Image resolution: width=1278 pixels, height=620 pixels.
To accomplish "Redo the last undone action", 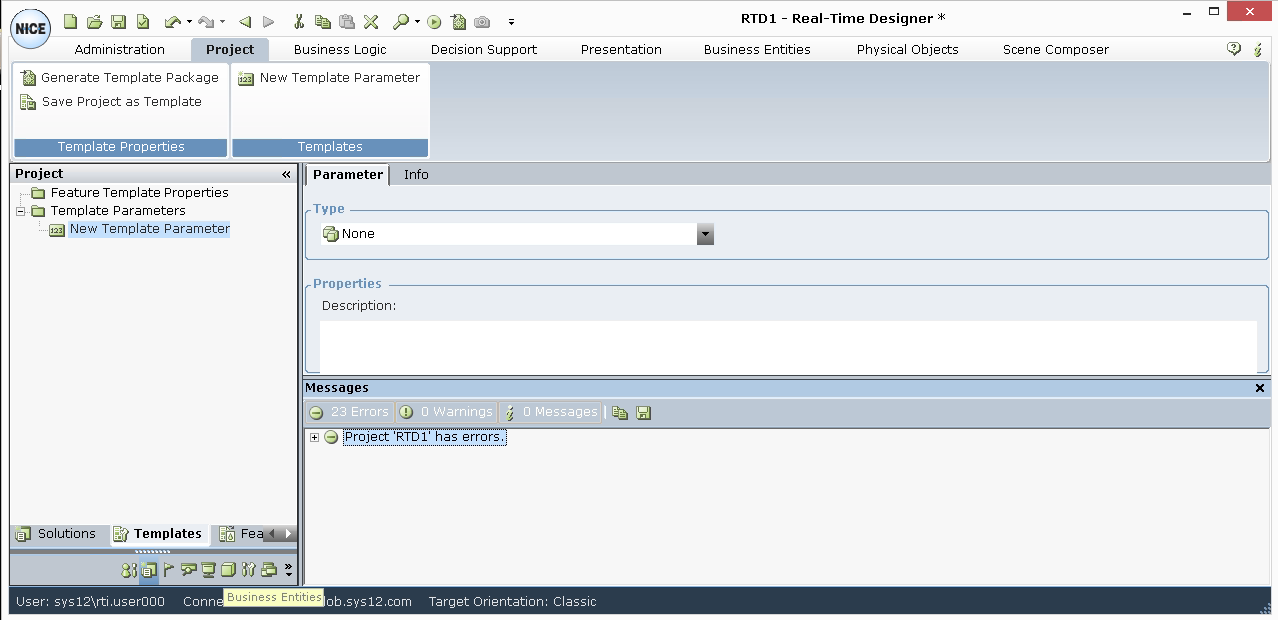I will pyautogui.click(x=205, y=21).
